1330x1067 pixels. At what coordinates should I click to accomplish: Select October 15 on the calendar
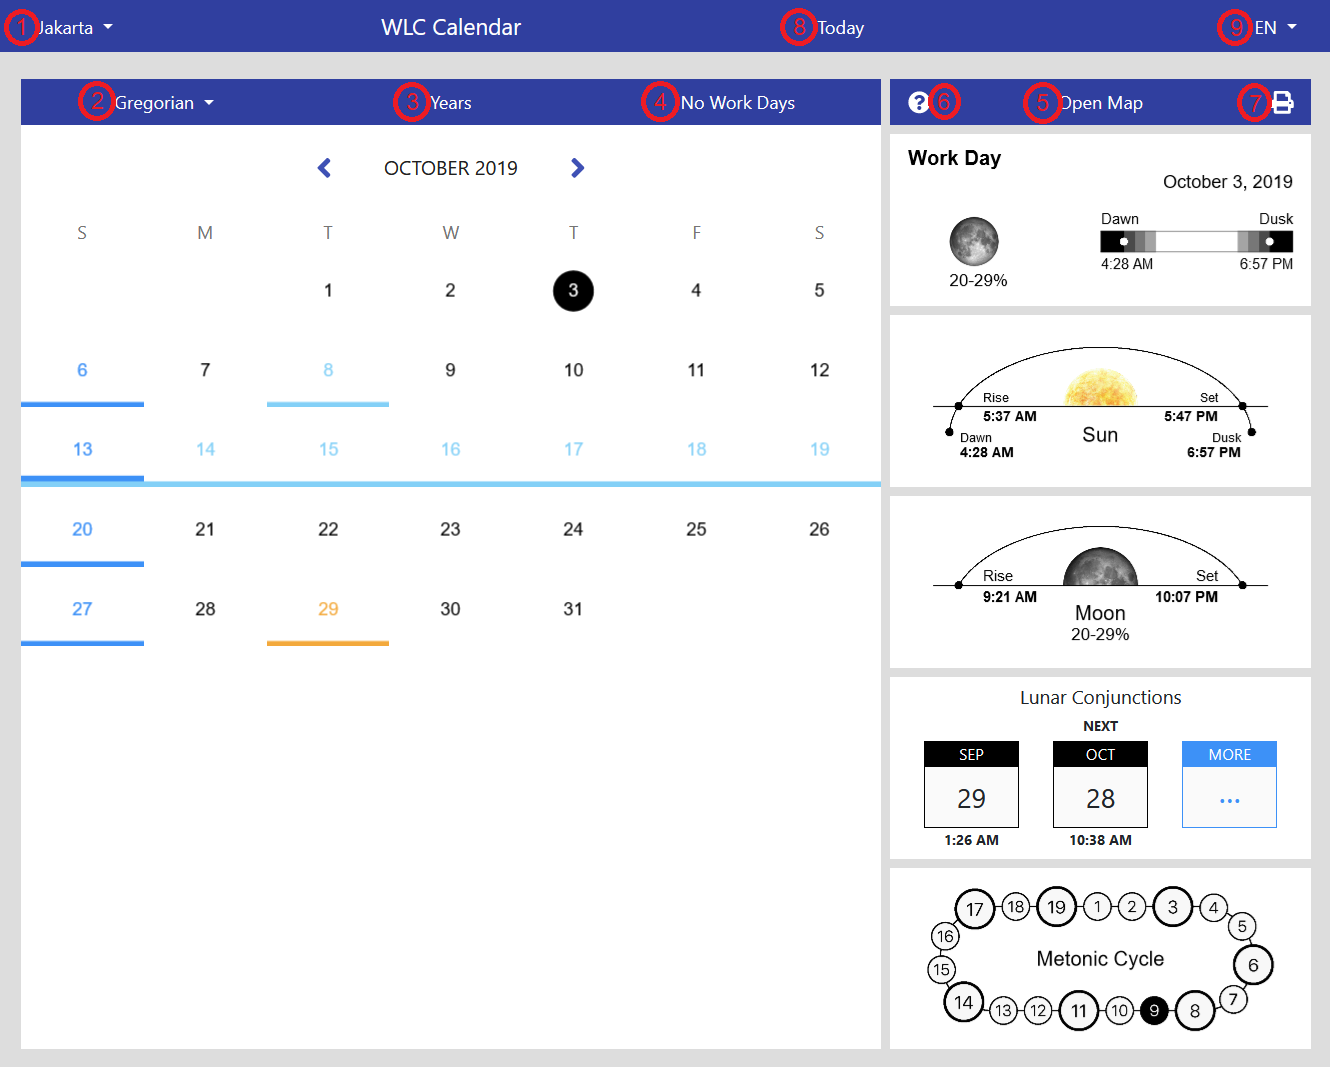(x=328, y=449)
